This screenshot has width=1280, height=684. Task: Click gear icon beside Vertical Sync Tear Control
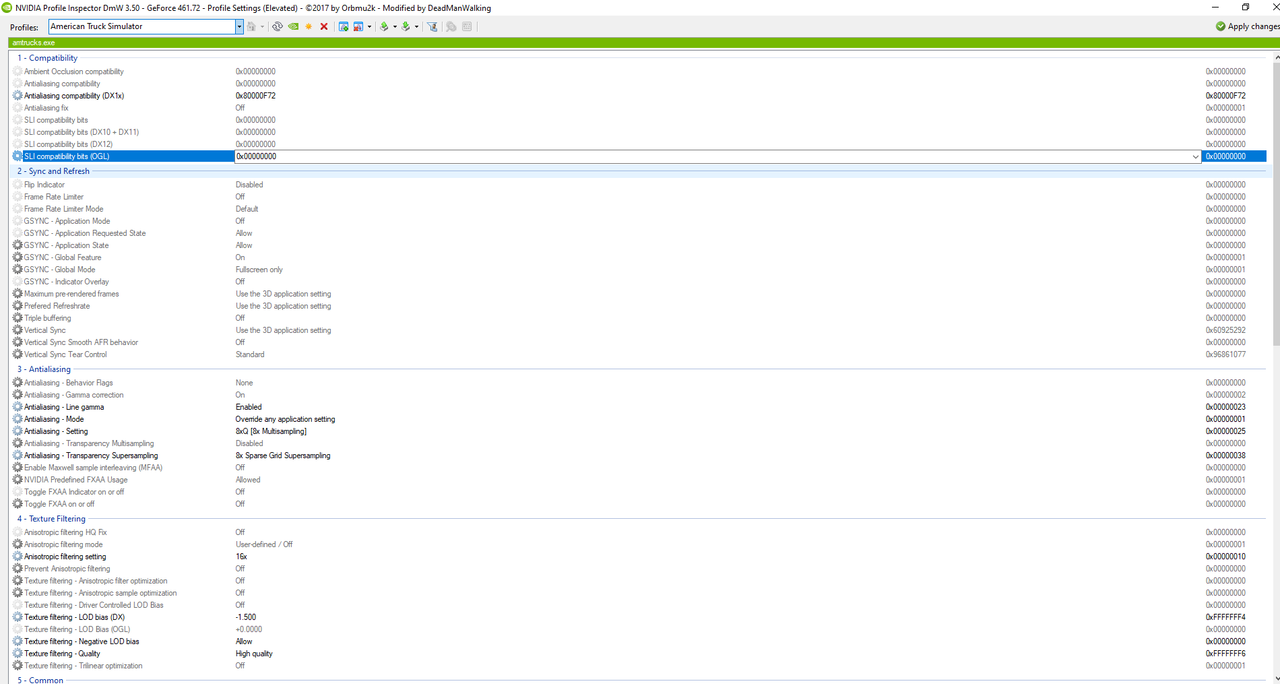click(x=17, y=354)
